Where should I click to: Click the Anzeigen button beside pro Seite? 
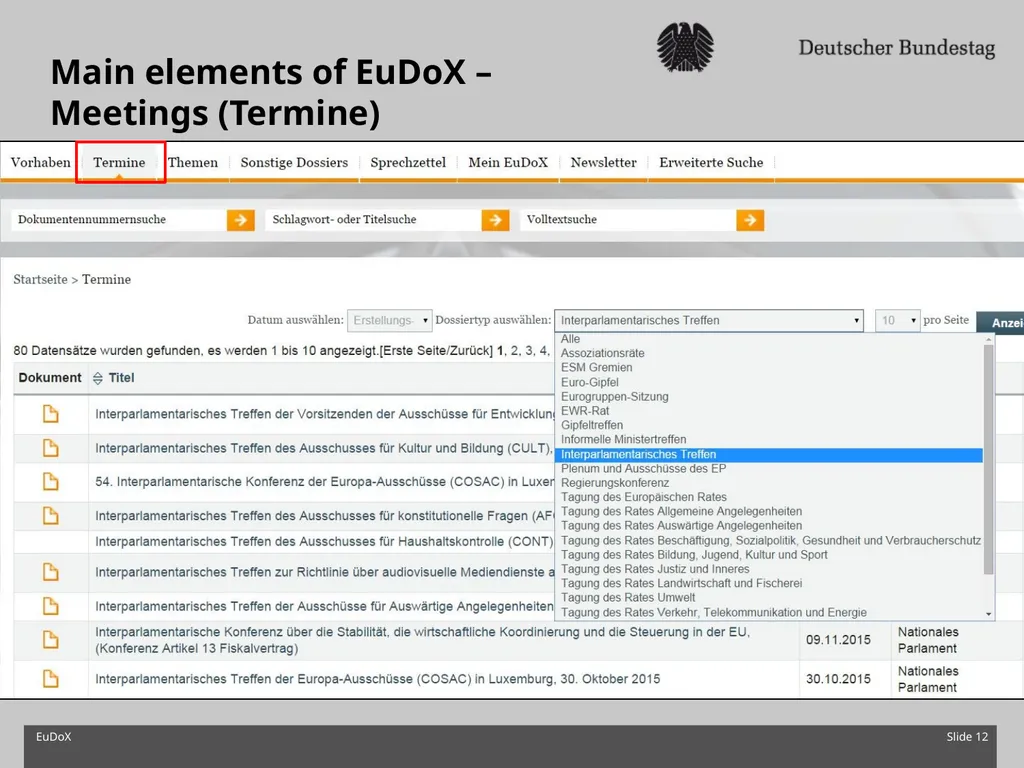coord(1000,323)
